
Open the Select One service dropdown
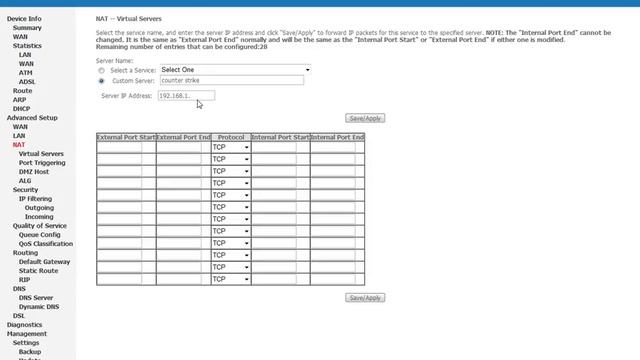[235, 70]
